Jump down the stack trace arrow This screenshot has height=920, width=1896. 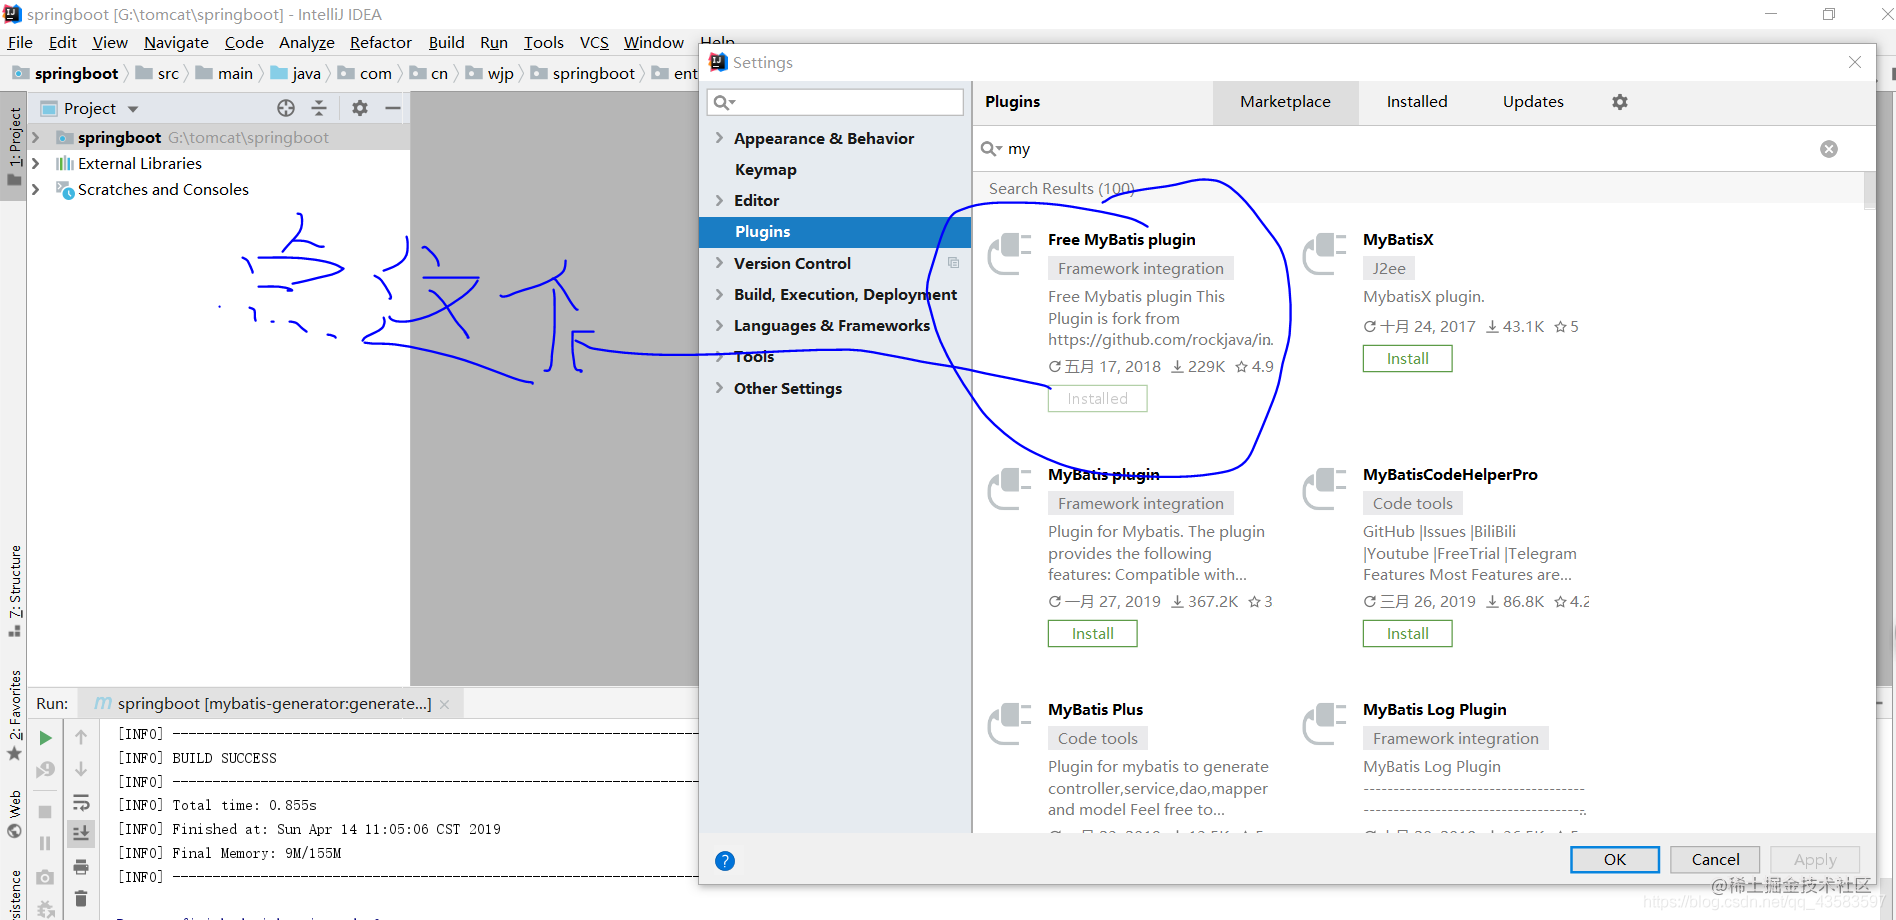(x=81, y=769)
